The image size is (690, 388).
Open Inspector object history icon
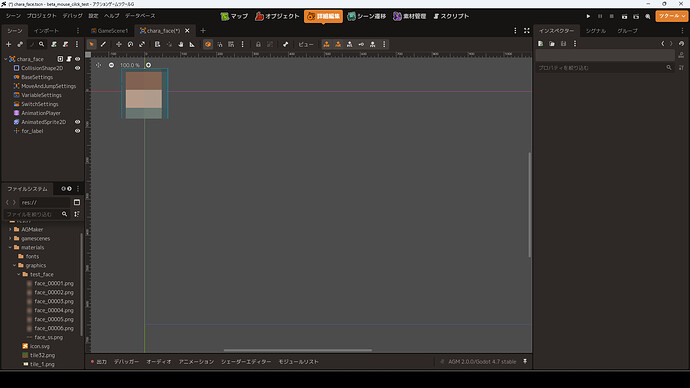click(x=681, y=44)
